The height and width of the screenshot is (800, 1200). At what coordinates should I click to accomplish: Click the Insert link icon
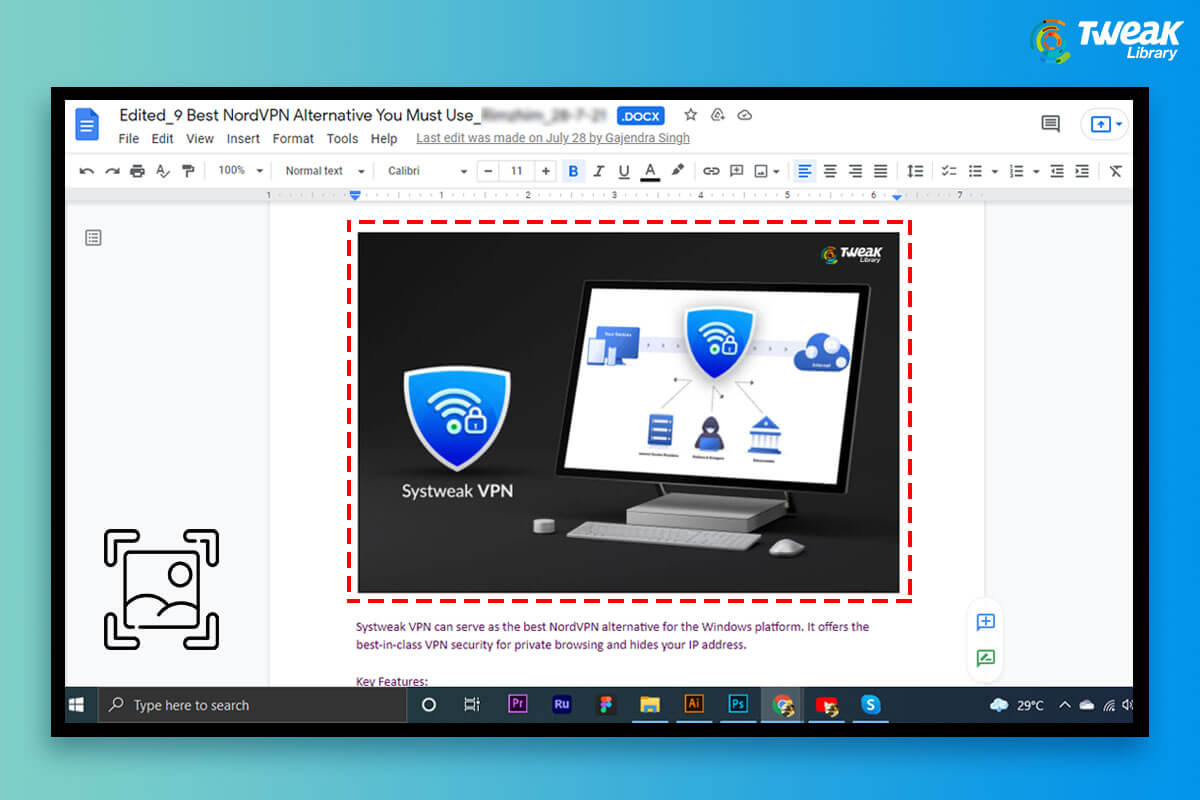pyautogui.click(x=711, y=171)
